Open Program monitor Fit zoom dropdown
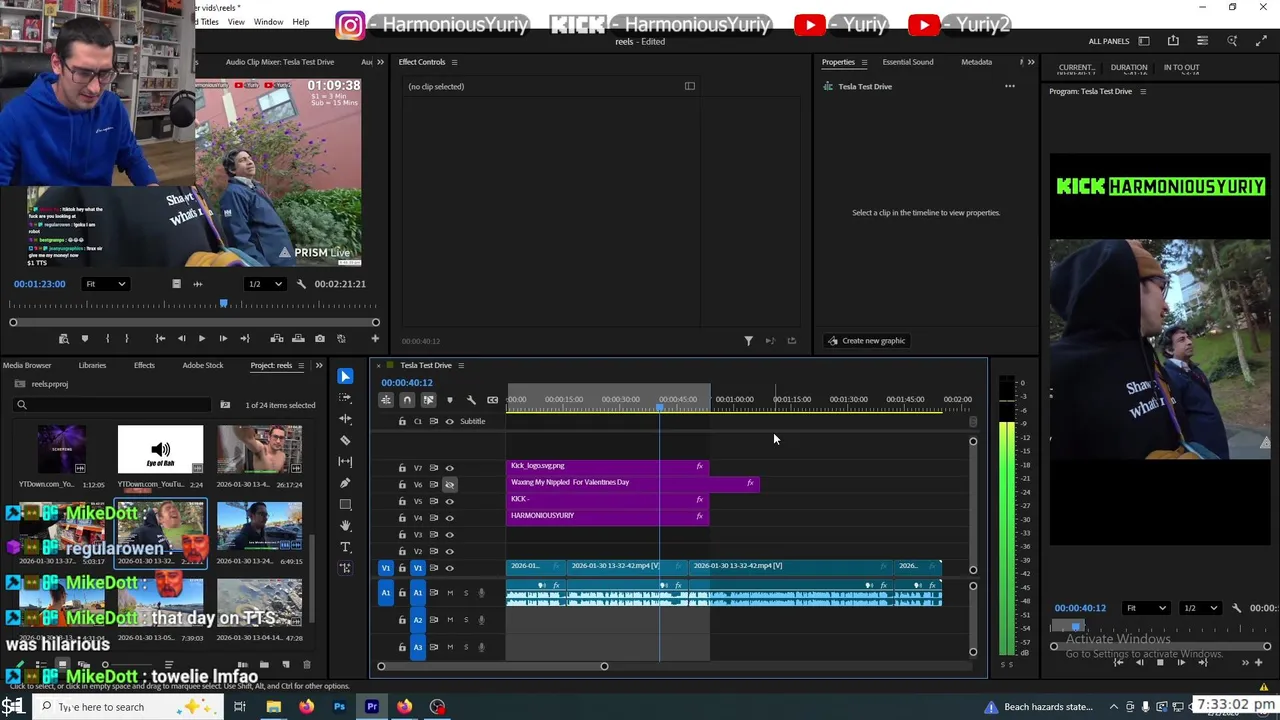1280x720 pixels. pyautogui.click(x=1146, y=608)
